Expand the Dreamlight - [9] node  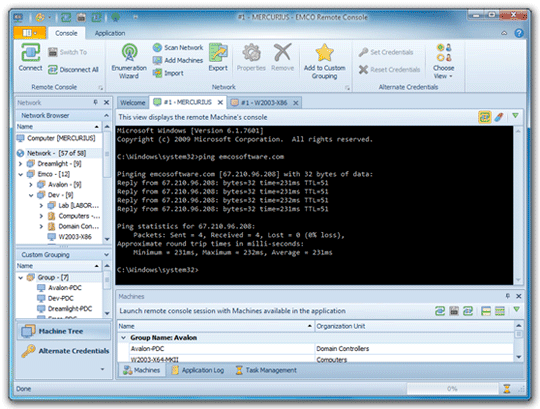(x=20, y=164)
